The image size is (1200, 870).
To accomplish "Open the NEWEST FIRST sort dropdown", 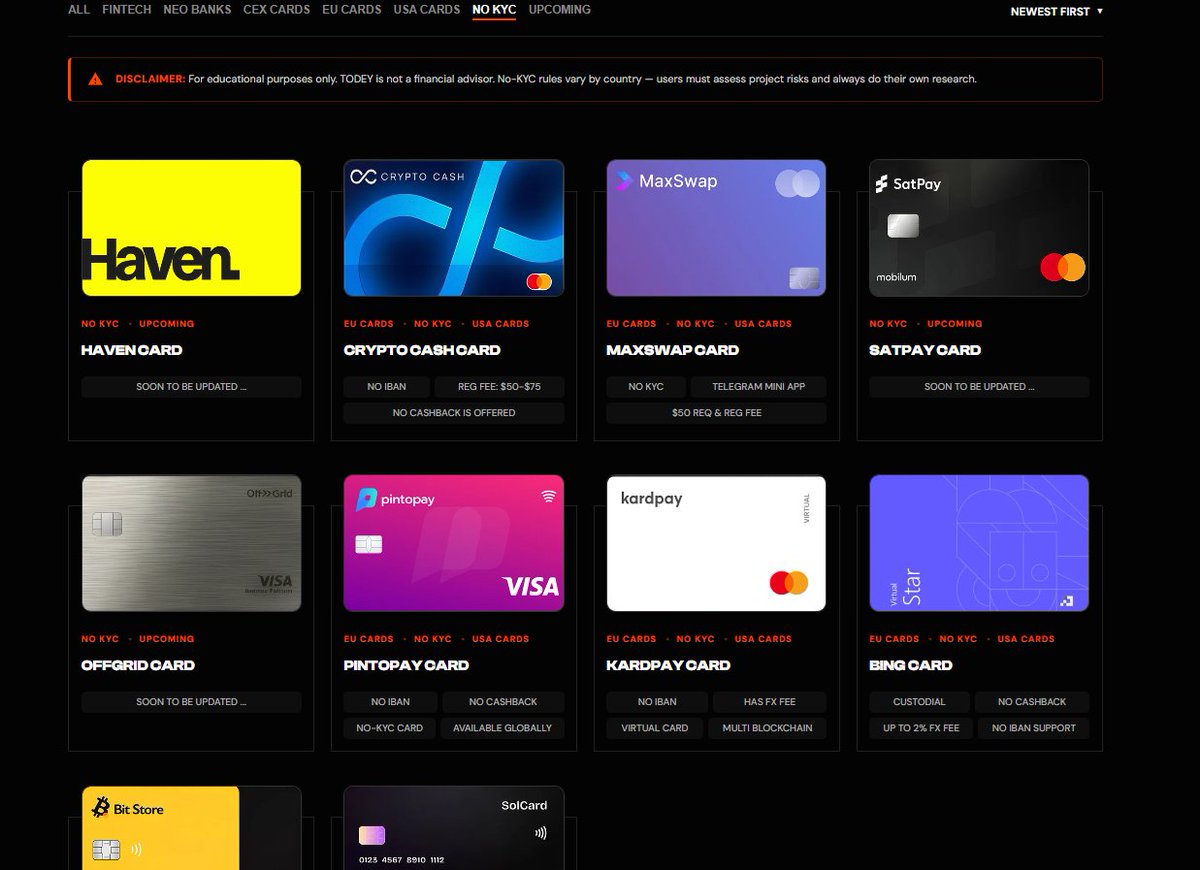I will (x=1057, y=12).
